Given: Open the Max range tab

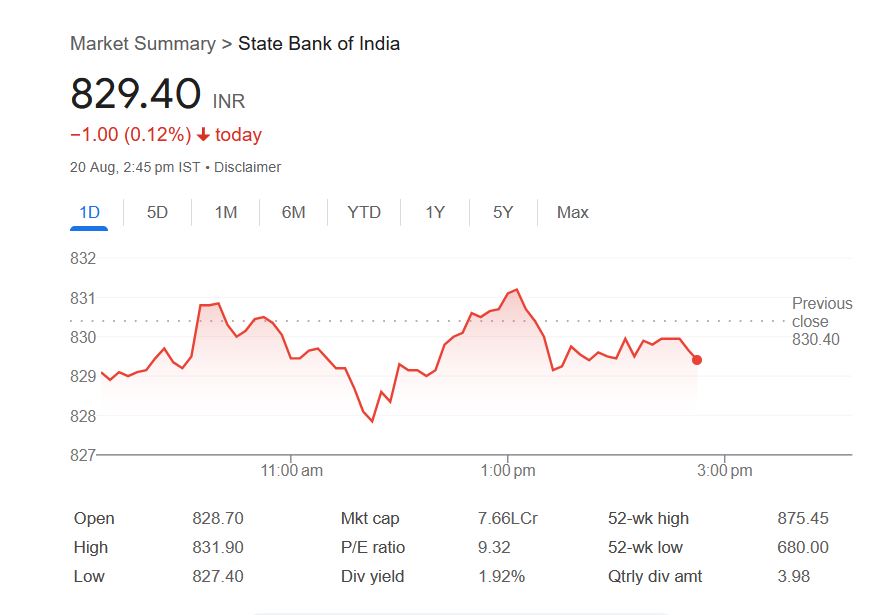Looking at the screenshot, I should point(573,212).
